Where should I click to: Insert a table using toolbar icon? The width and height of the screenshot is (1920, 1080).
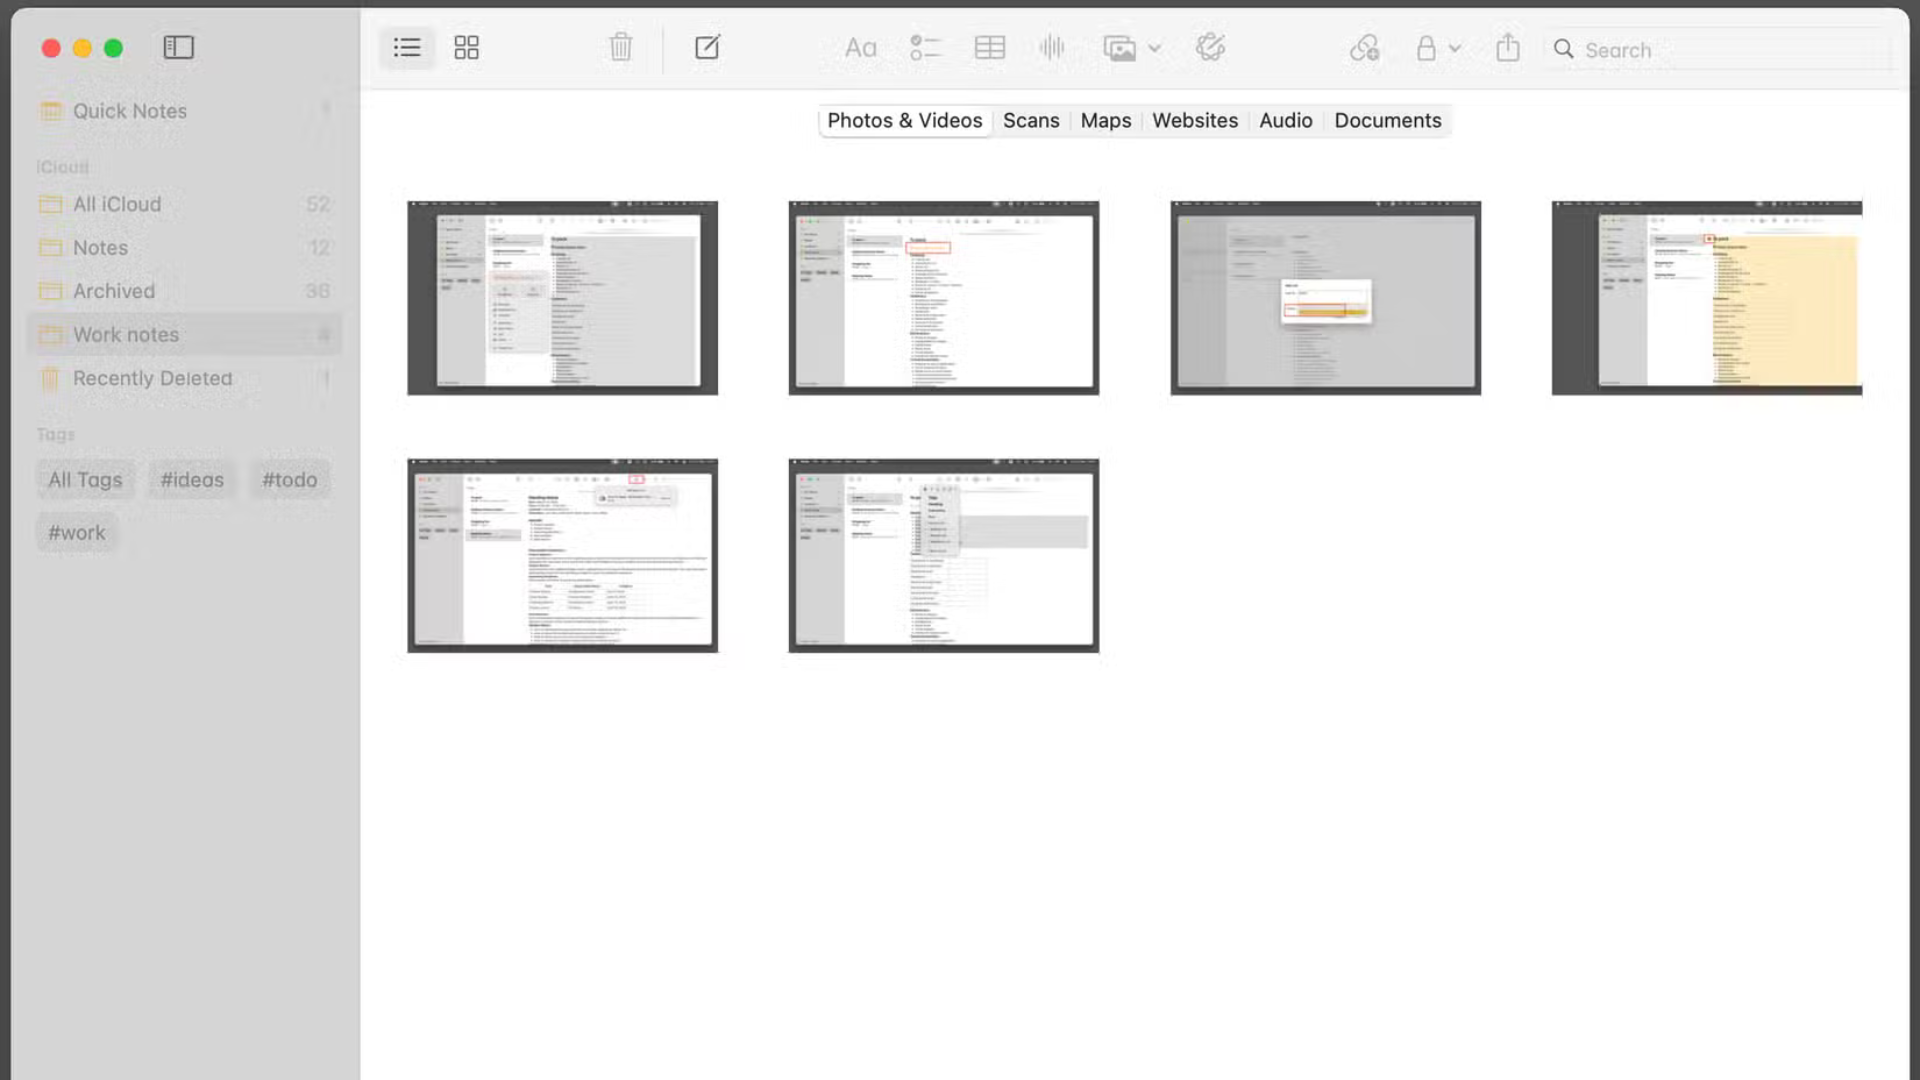coord(990,47)
